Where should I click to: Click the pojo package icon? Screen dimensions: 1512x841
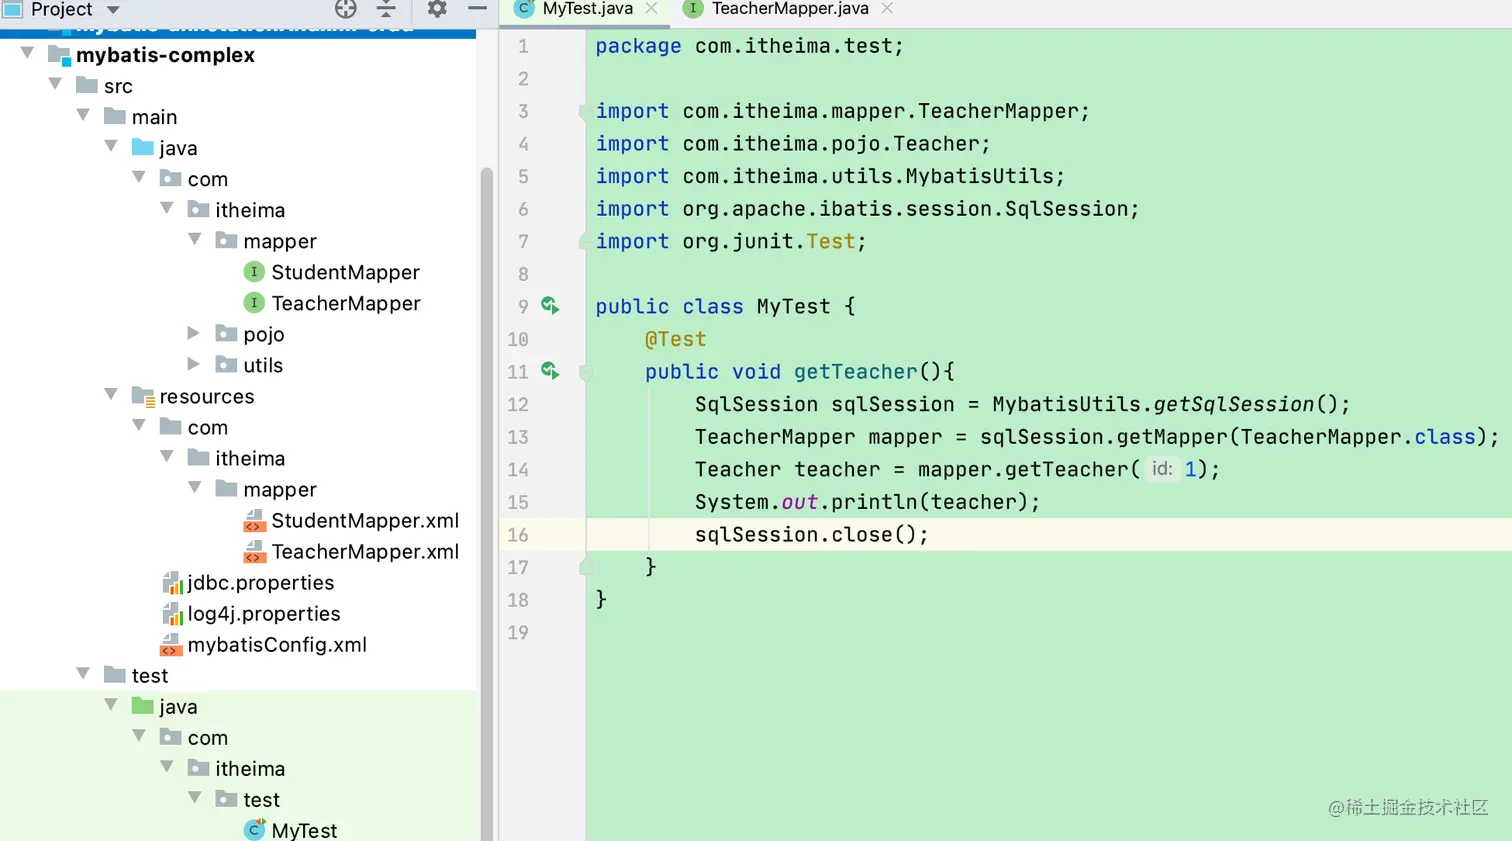[227, 334]
